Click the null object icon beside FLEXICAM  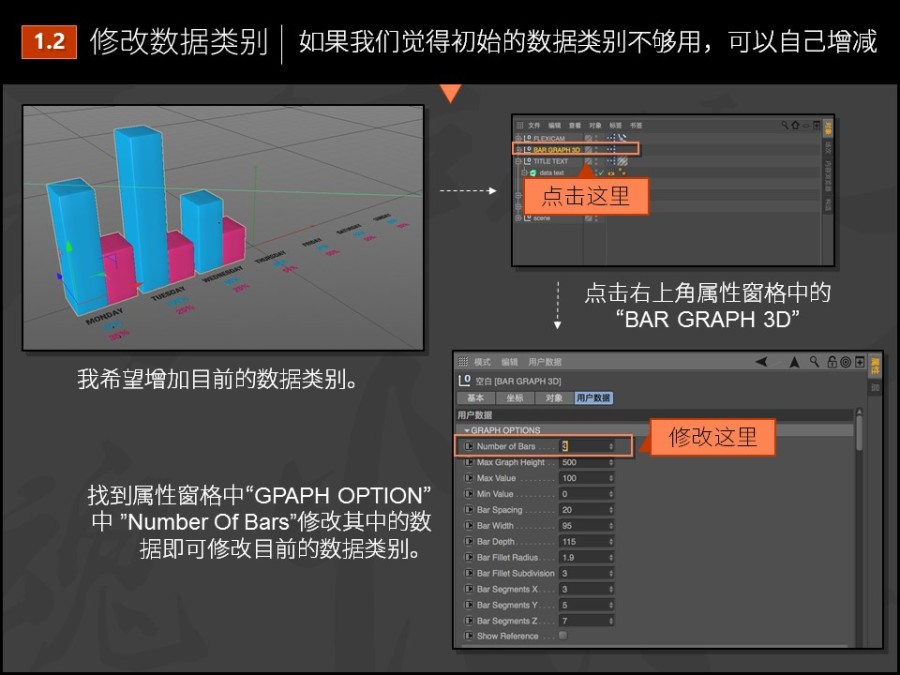[x=527, y=136]
